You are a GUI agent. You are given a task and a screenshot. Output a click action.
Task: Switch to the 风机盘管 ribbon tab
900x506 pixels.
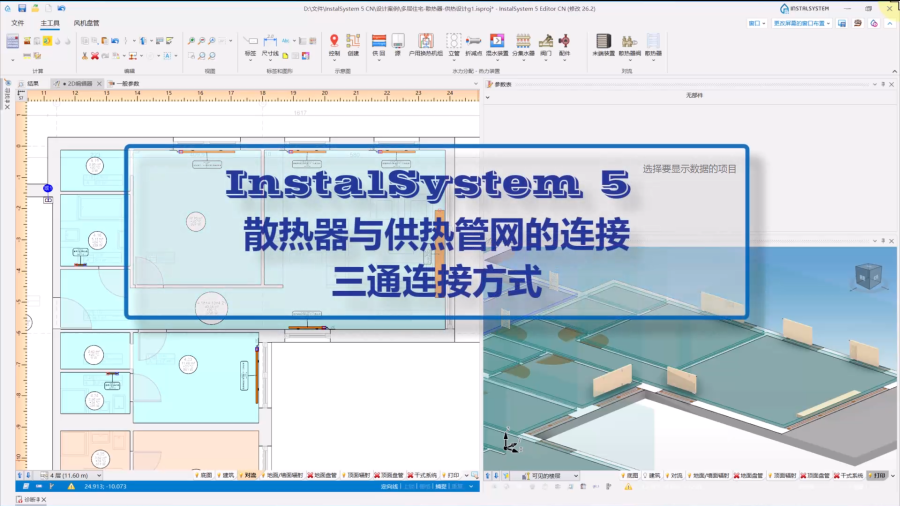point(86,23)
